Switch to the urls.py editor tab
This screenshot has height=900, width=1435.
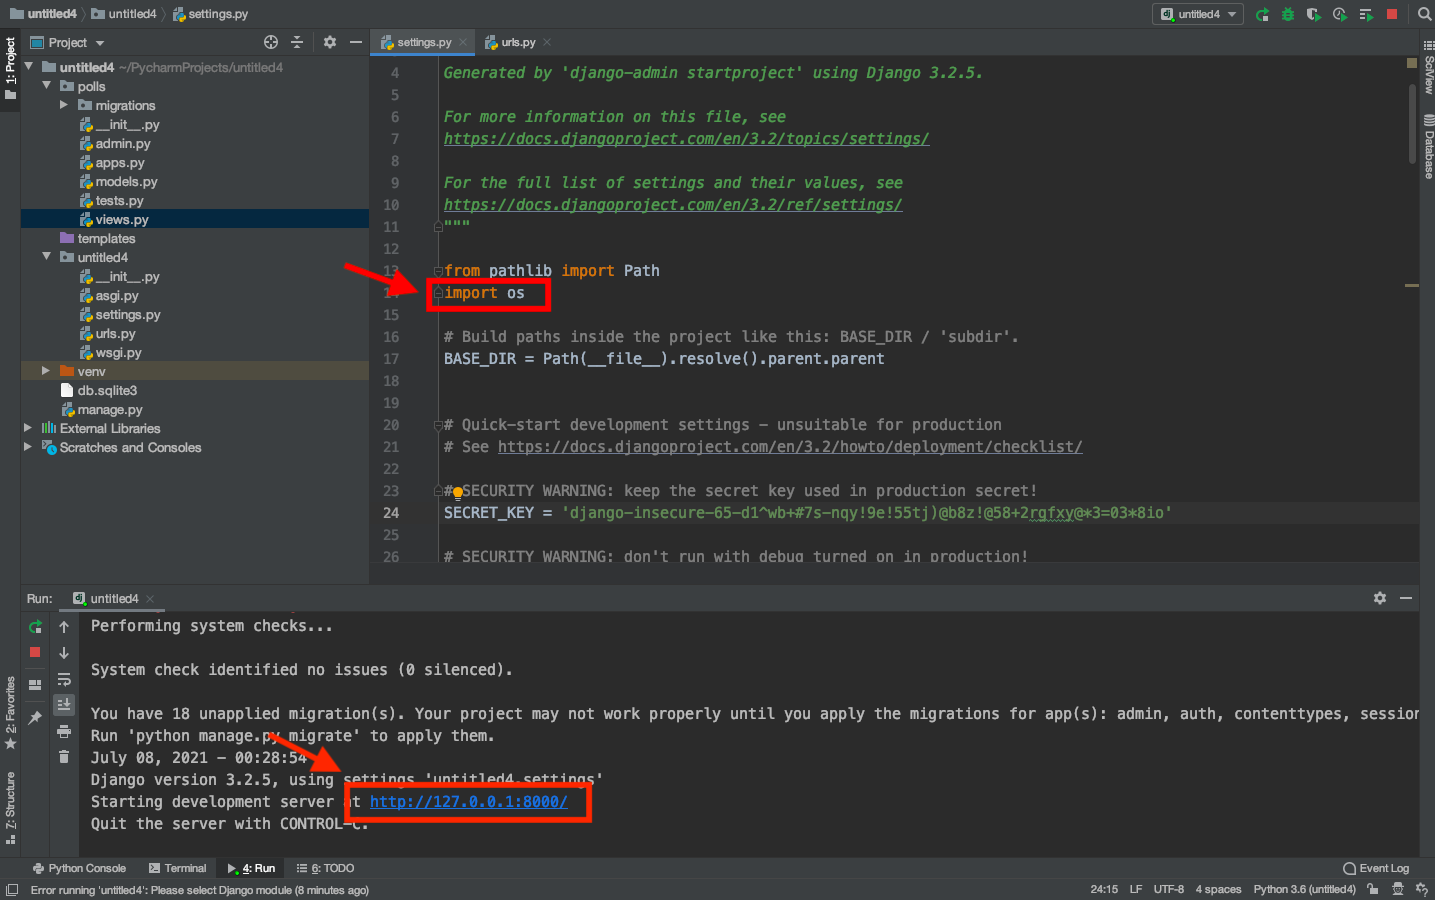click(516, 42)
